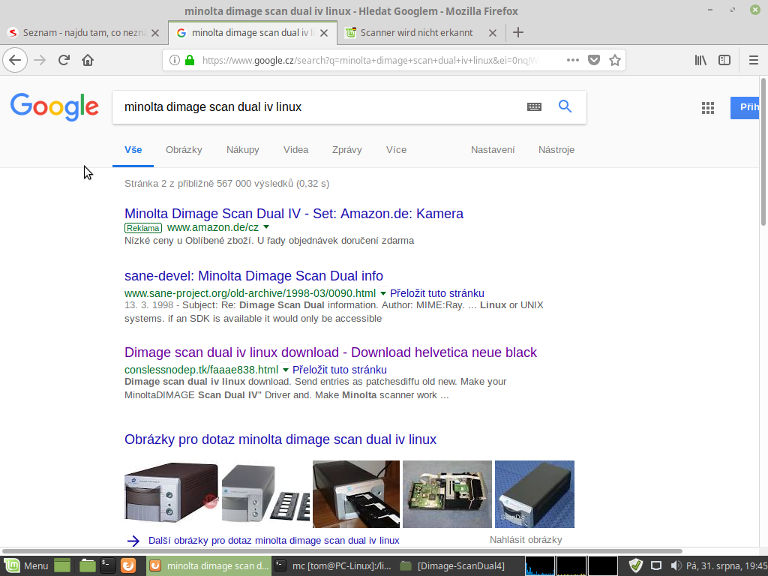Launch Firefox from the panel launcher
The width and height of the screenshot is (768, 576).
click(x=128, y=566)
